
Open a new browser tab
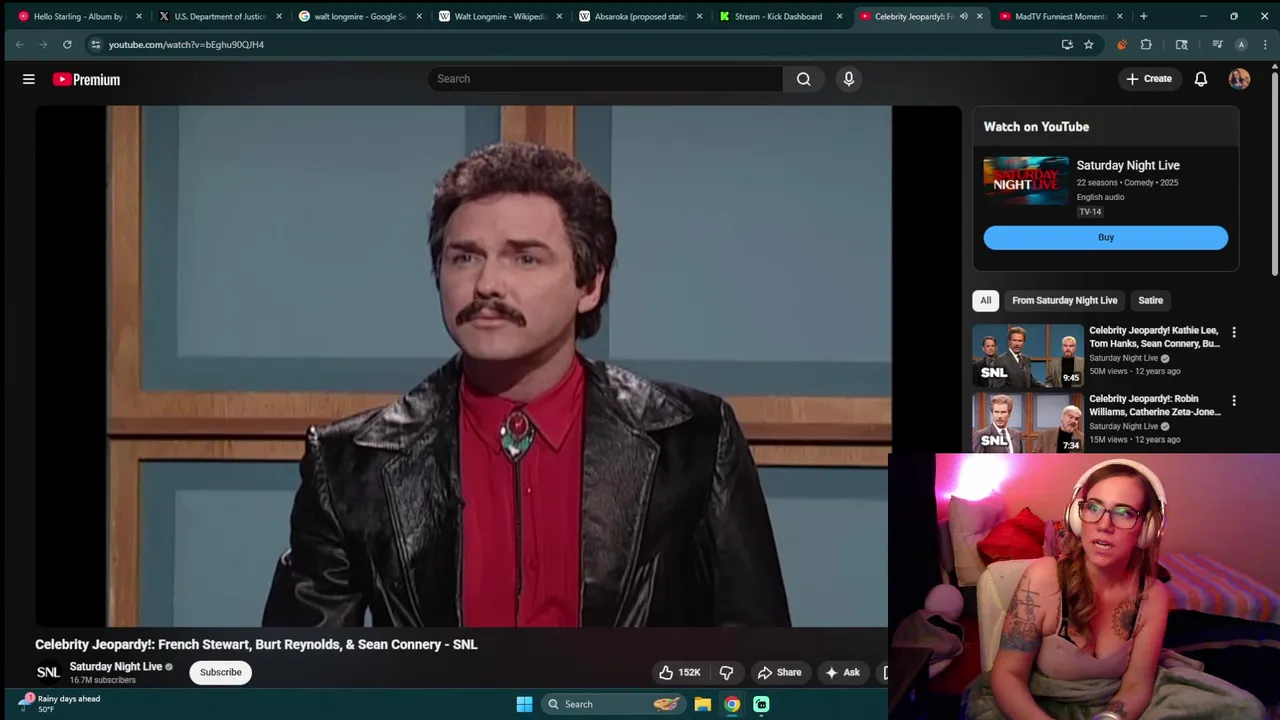pos(1144,16)
